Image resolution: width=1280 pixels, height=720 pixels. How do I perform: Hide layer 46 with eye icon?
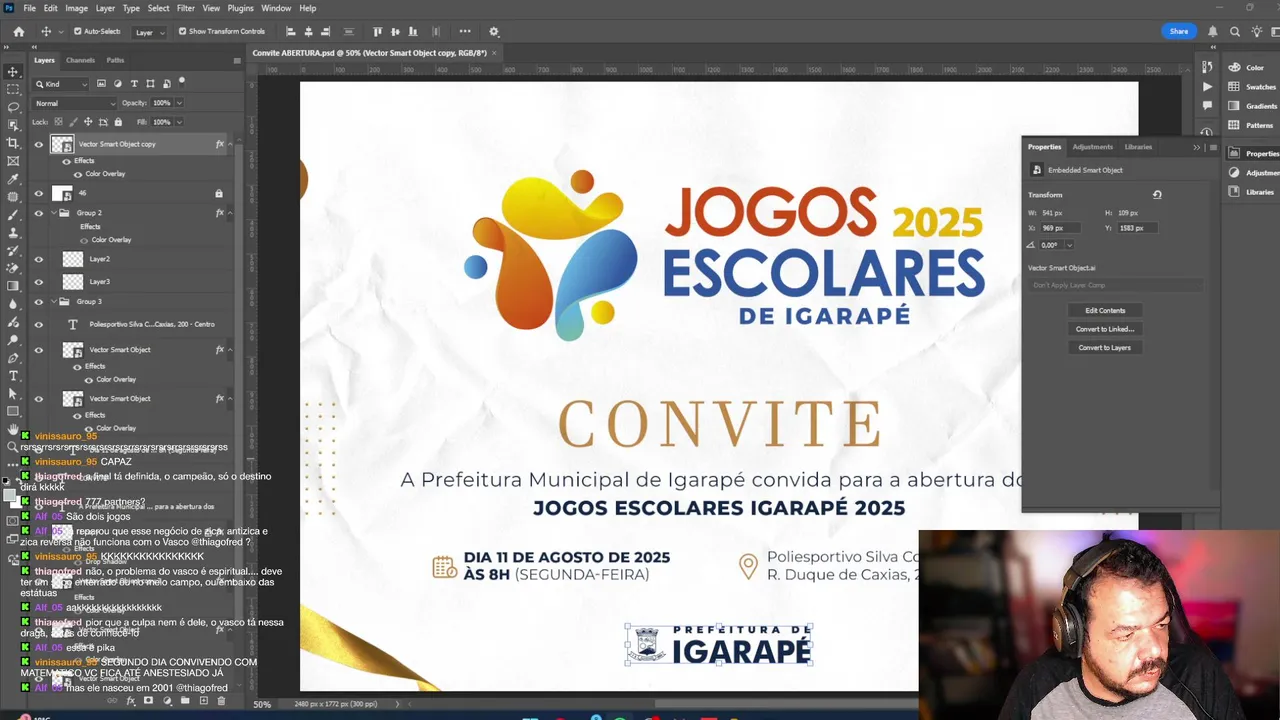point(39,193)
